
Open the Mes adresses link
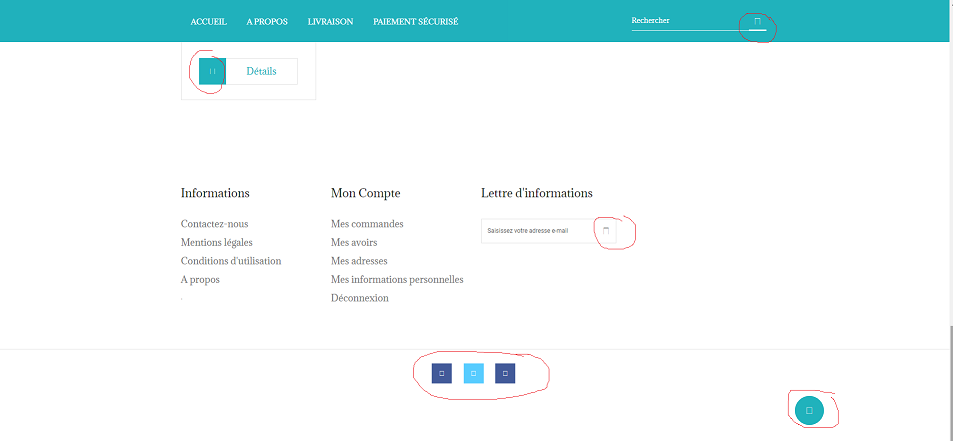coord(359,261)
